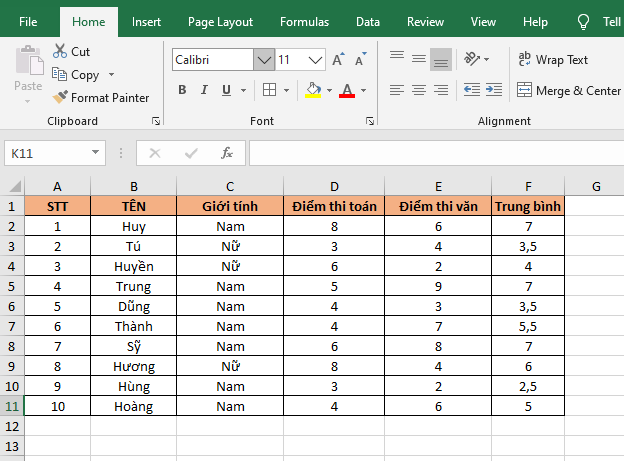Click the Insert Function fx icon

tap(227, 153)
